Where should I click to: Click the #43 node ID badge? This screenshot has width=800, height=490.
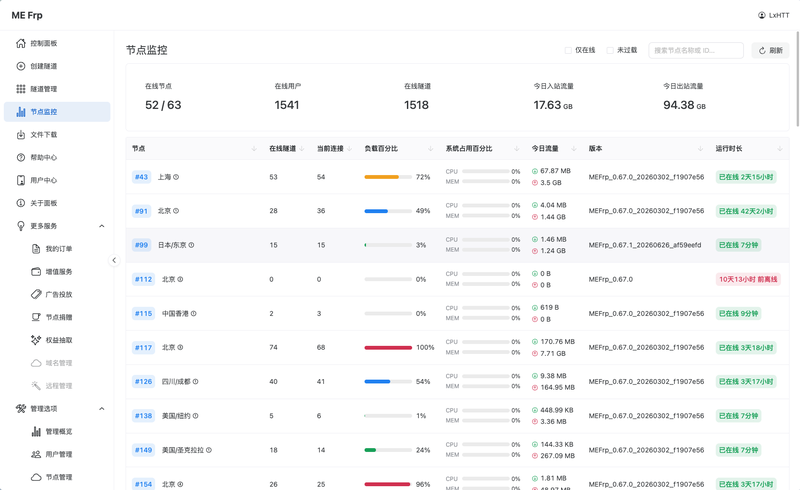[141, 177]
